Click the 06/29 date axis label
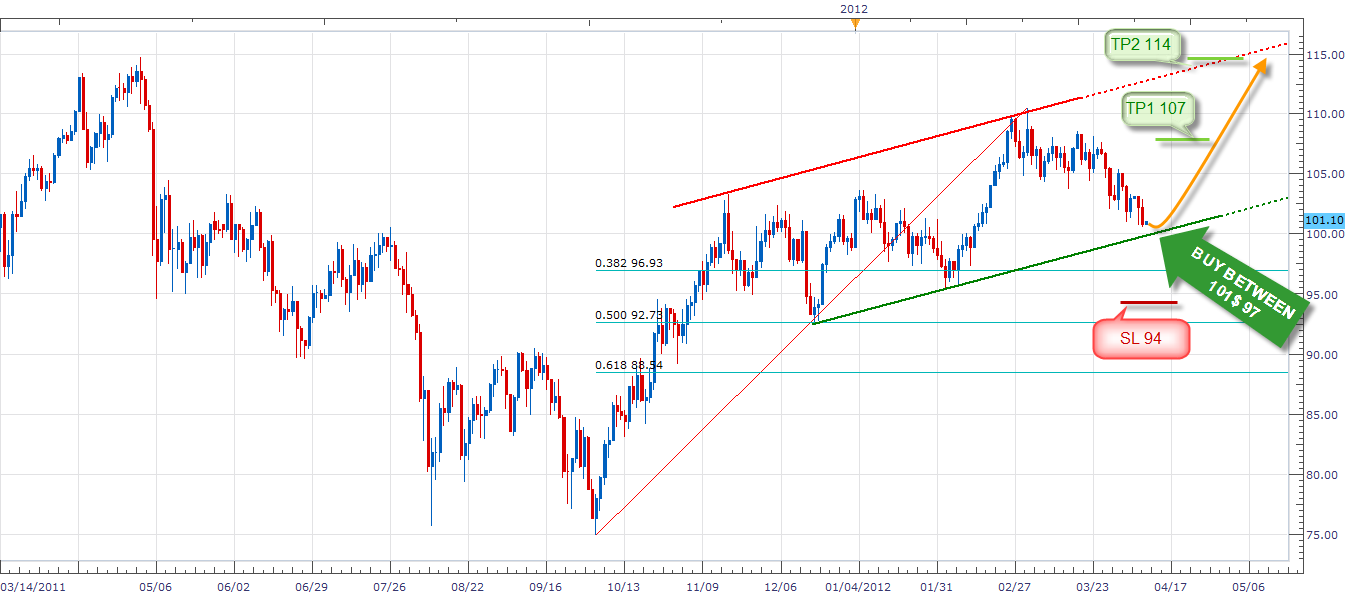This screenshot has width=1360, height=598. tap(311, 588)
